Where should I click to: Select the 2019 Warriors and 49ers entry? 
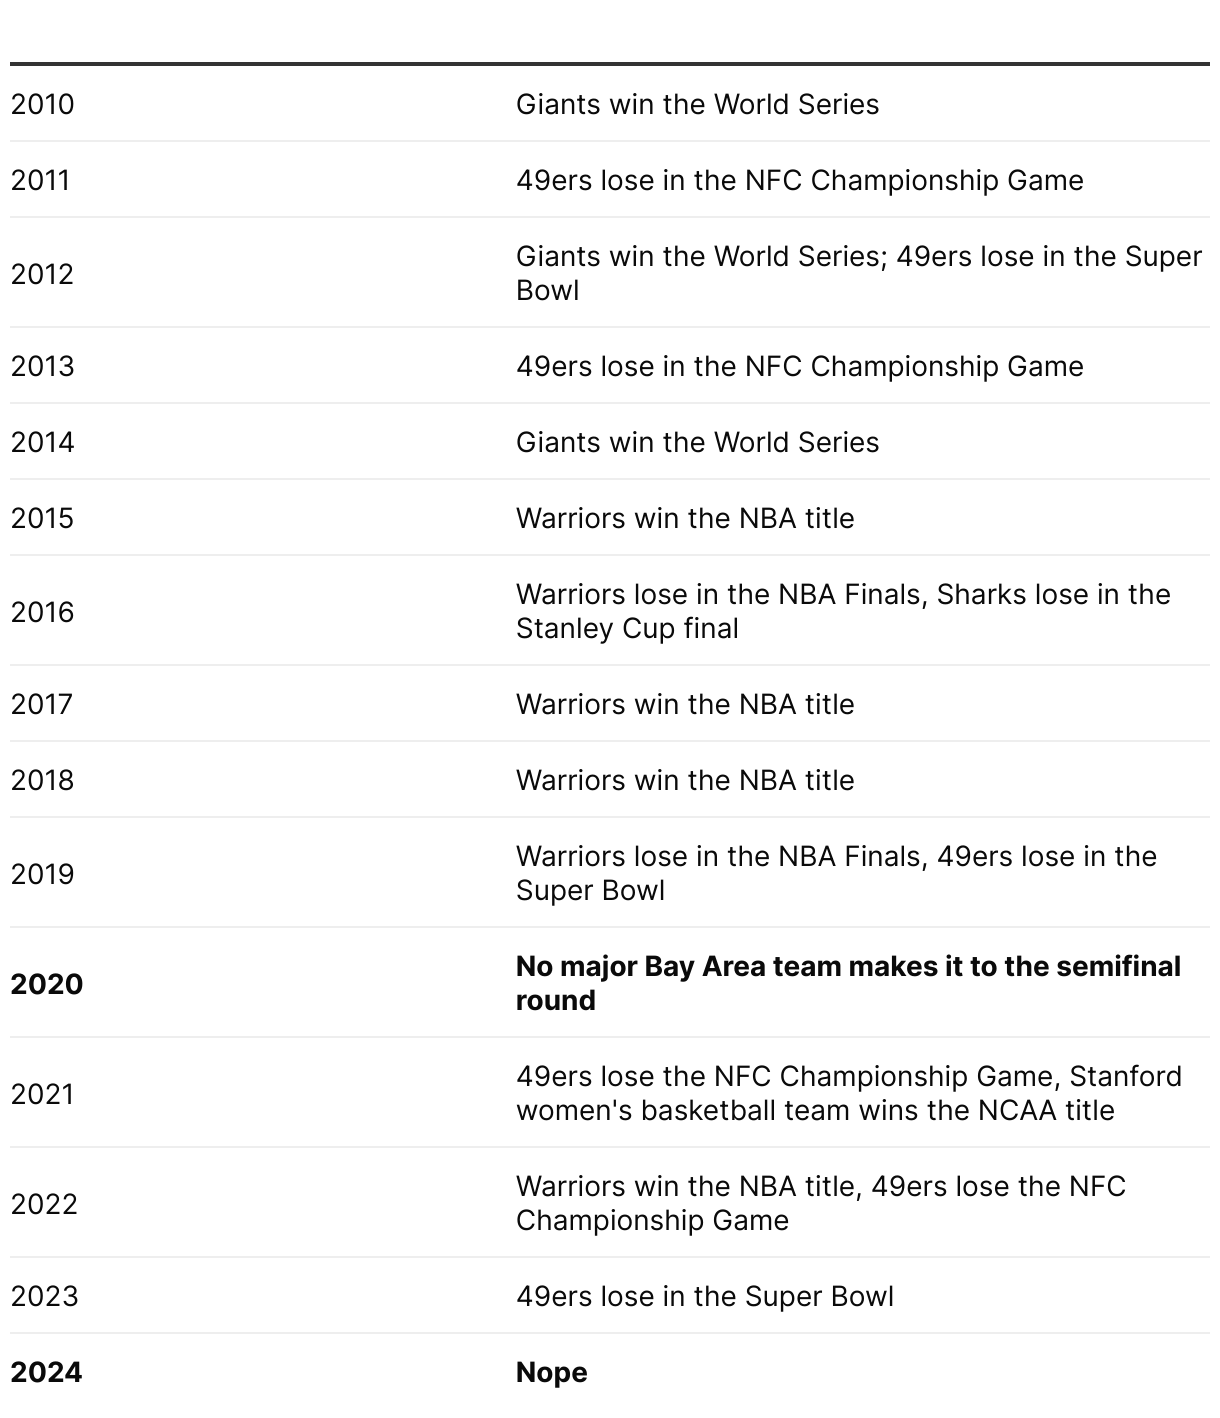click(836, 873)
